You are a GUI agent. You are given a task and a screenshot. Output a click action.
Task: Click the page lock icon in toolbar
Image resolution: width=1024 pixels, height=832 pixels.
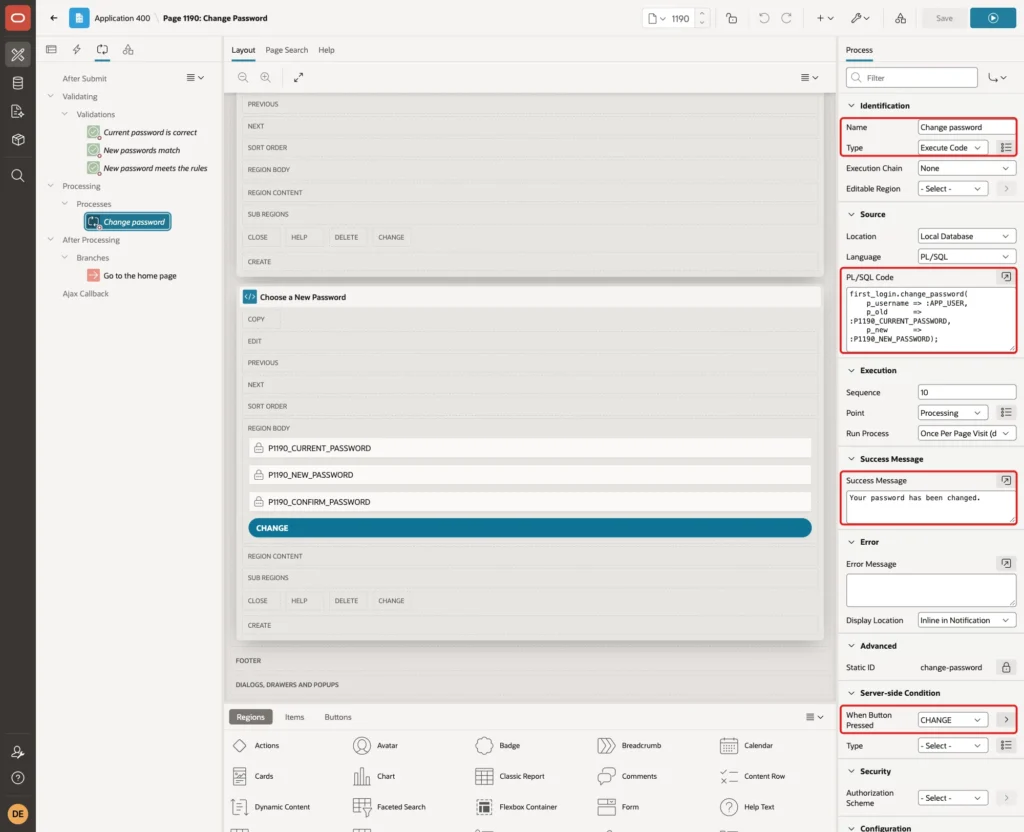[x=731, y=18]
